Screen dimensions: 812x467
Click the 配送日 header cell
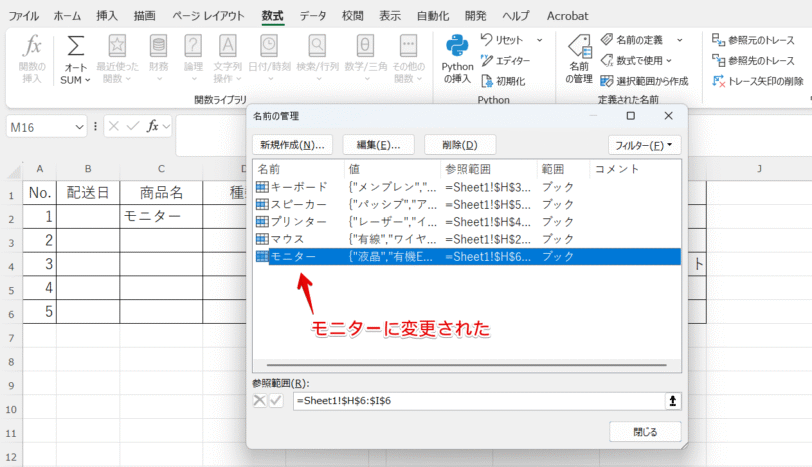pyautogui.click(x=88, y=193)
